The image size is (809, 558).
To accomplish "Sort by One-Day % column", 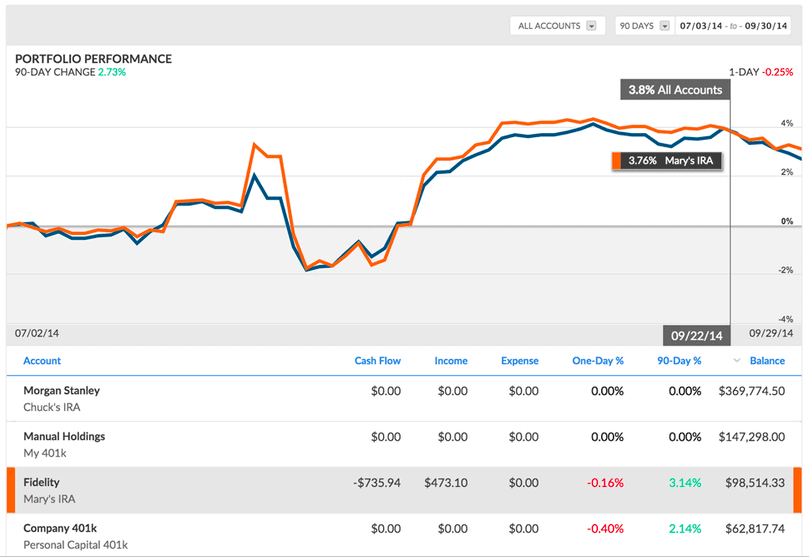I will pos(597,361).
